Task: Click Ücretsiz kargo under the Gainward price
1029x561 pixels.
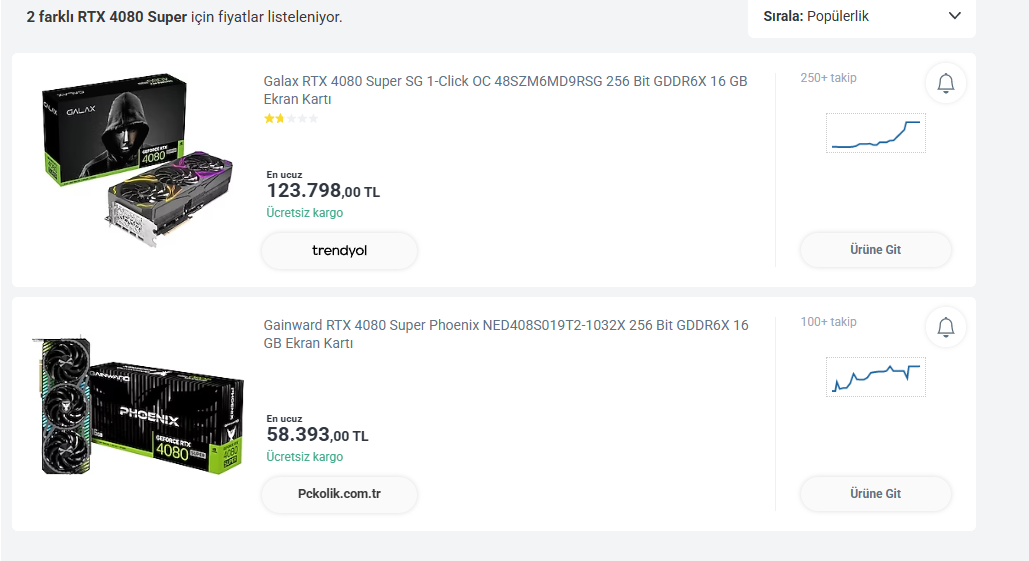Action: pyautogui.click(x=304, y=457)
